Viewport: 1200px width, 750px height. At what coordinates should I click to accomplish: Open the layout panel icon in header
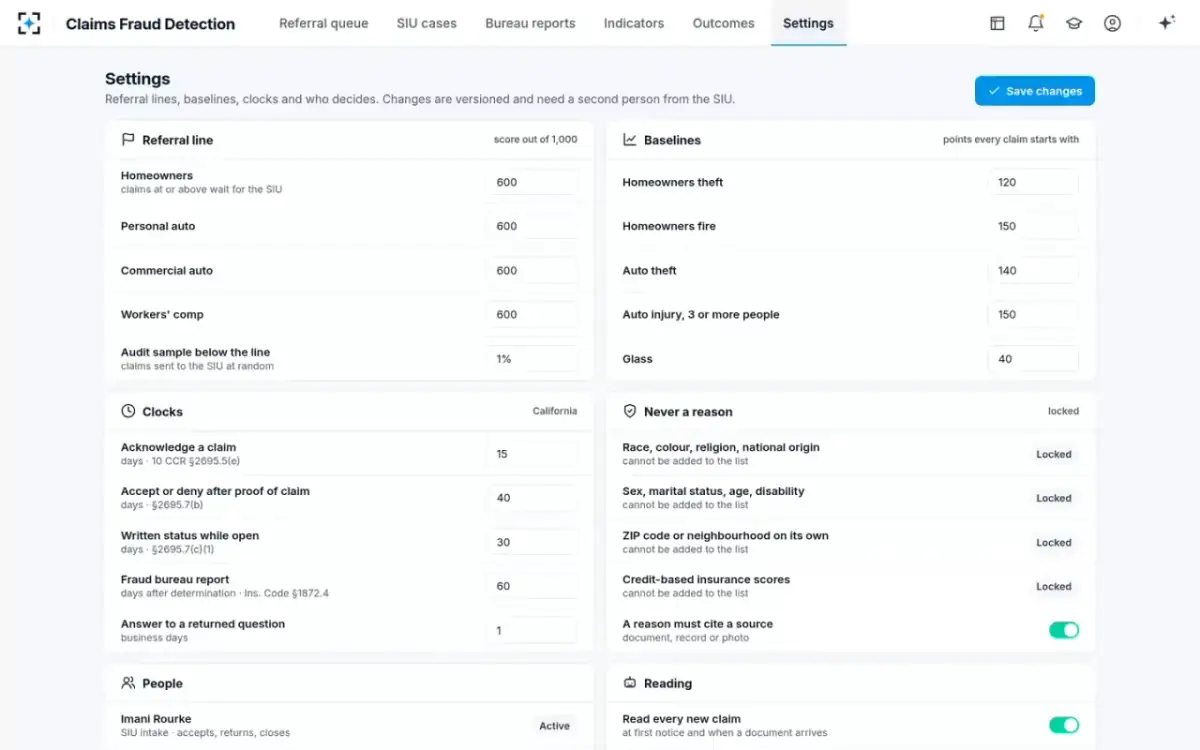click(997, 23)
